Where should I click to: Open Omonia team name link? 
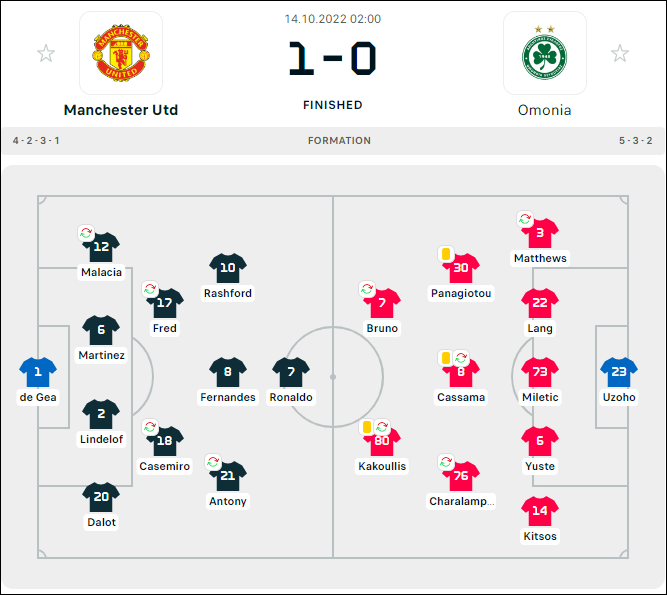coord(544,110)
